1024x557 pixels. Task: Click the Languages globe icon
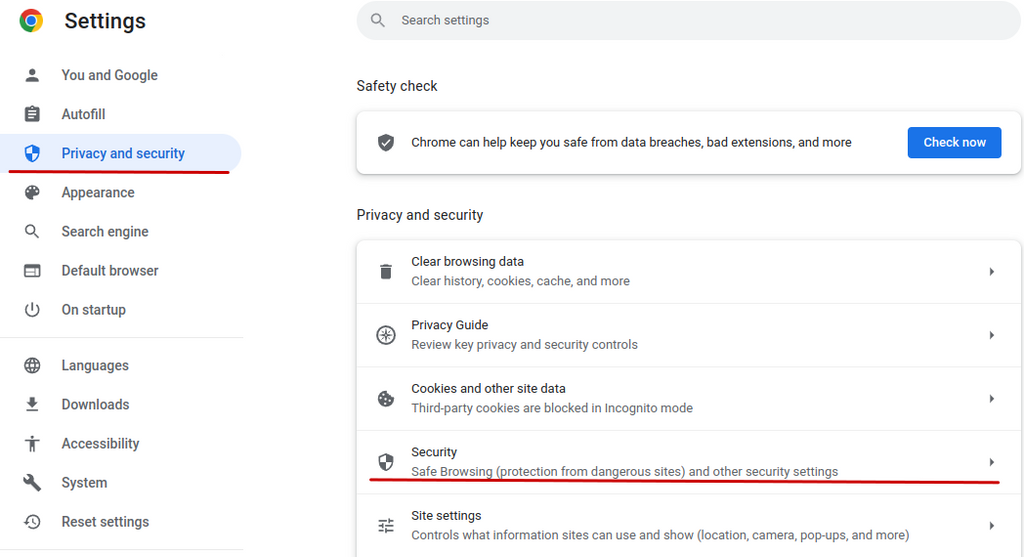tap(32, 366)
